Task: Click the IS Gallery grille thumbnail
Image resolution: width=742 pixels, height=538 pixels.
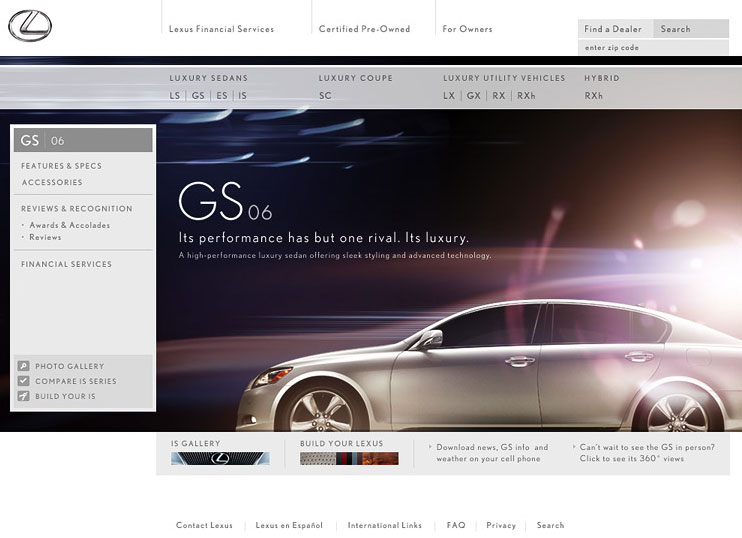Action: [x=220, y=458]
